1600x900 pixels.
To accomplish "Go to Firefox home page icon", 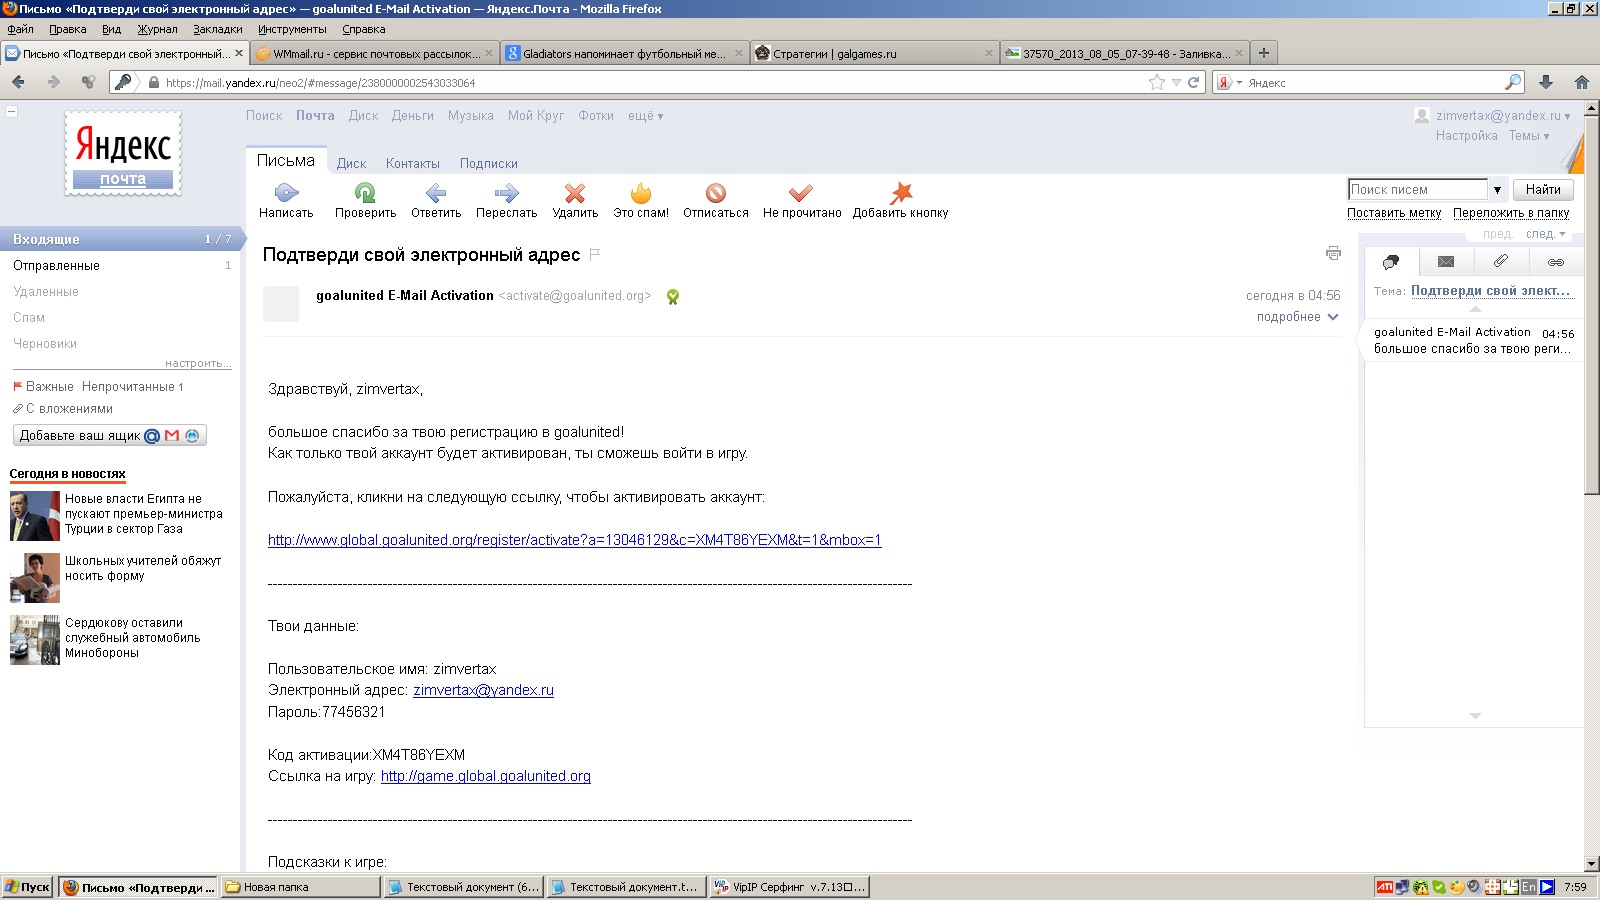I will pyautogui.click(x=1582, y=82).
